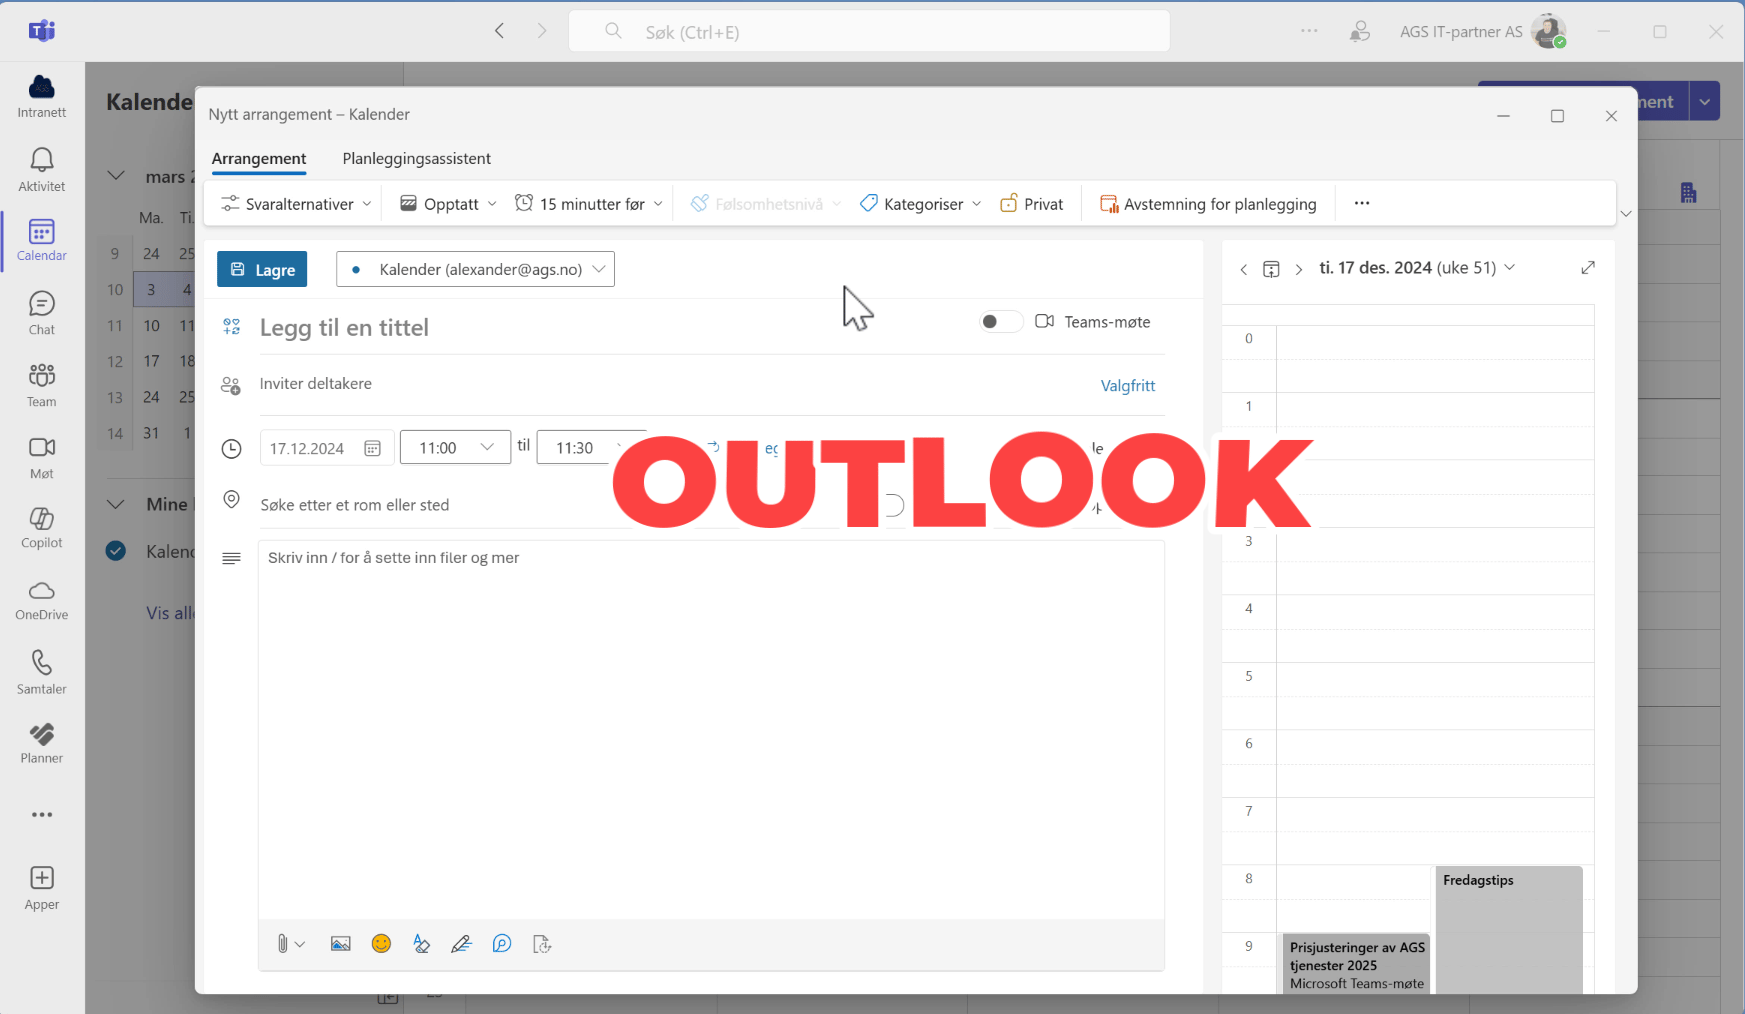Open the date picker calendar icon
This screenshot has height=1014, width=1745.
[372, 448]
